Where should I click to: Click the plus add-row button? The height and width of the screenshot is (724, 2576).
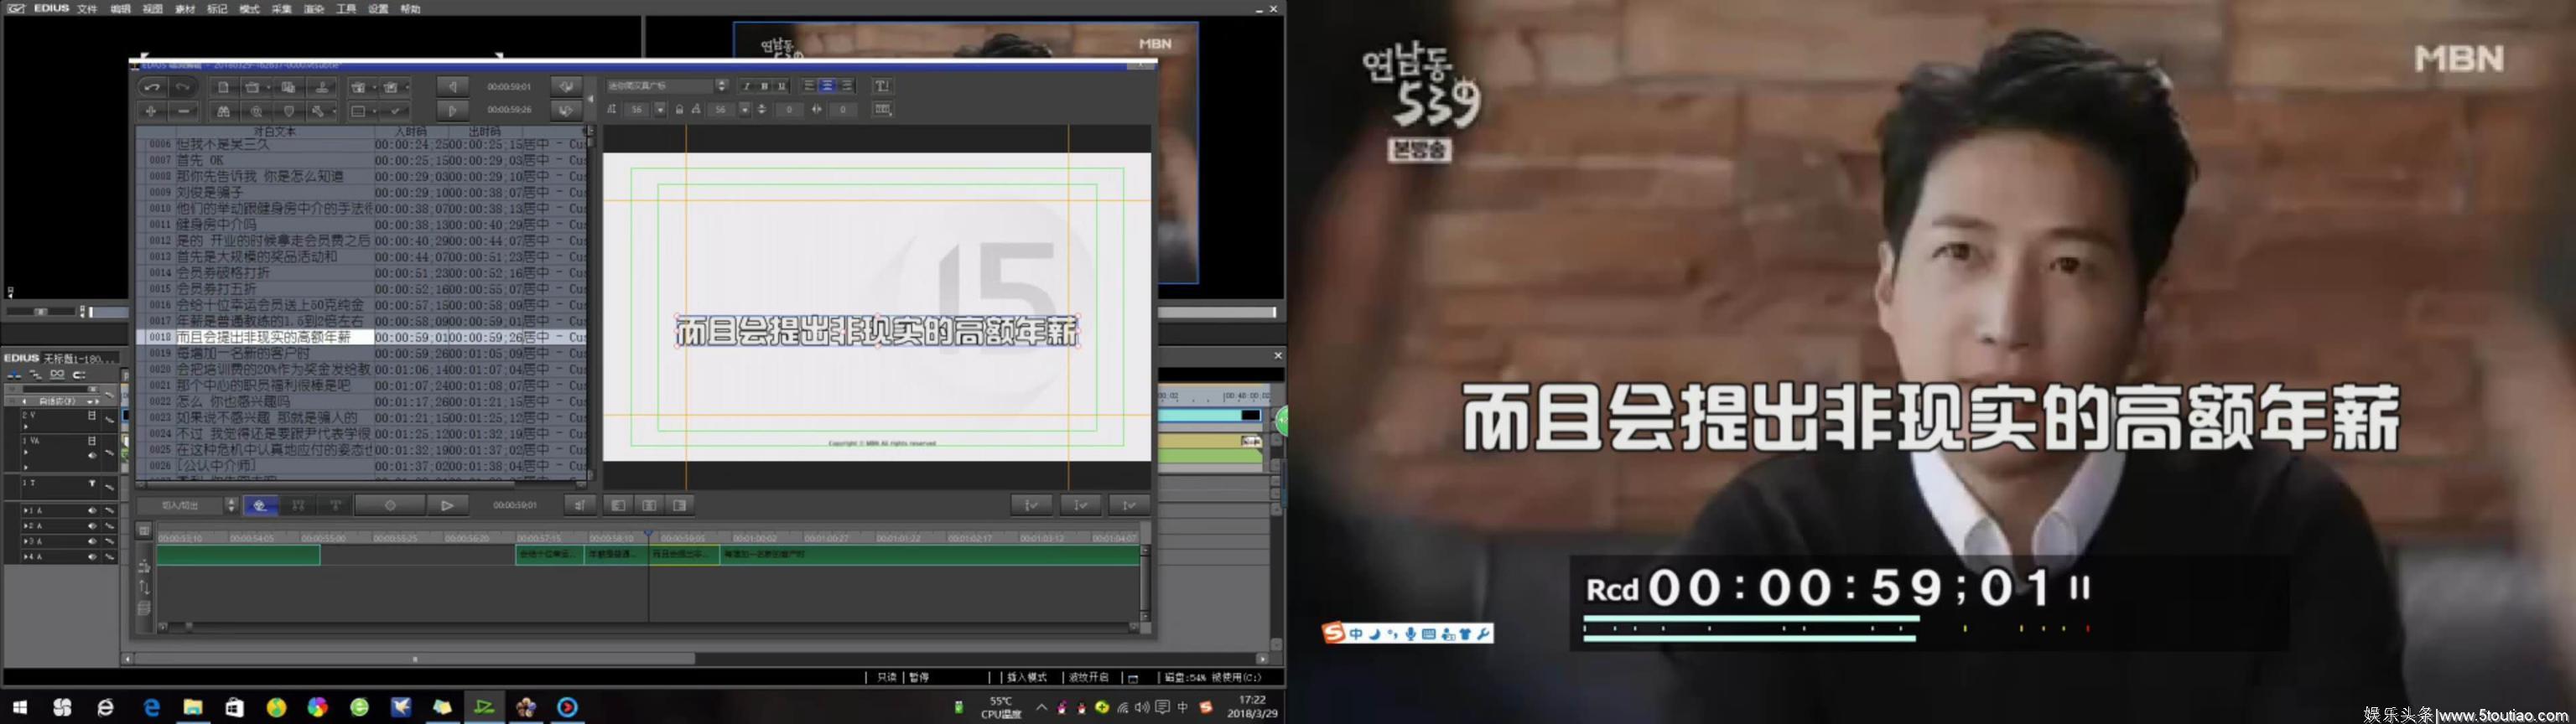[x=151, y=111]
